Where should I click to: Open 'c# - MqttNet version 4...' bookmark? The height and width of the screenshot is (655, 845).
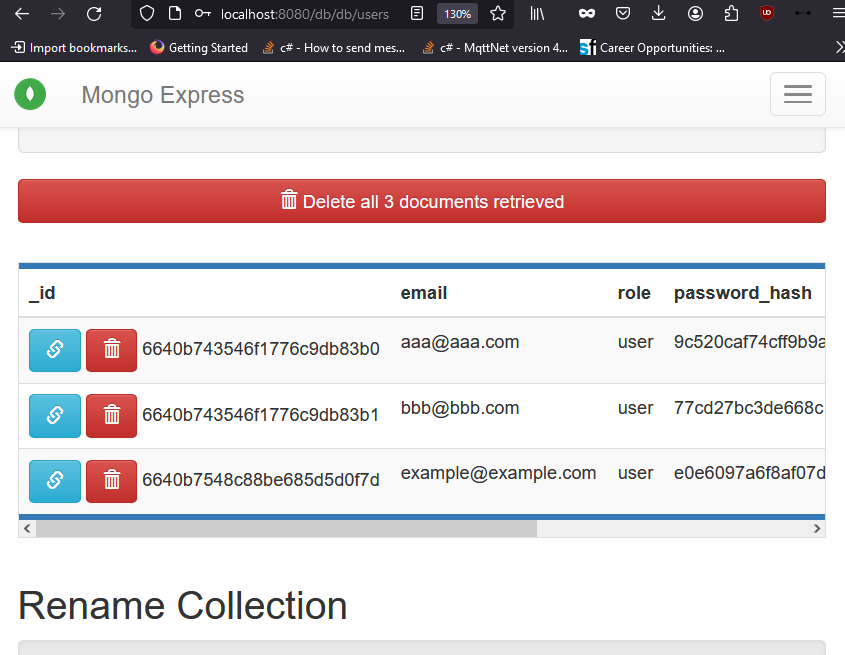click(495, 48)
